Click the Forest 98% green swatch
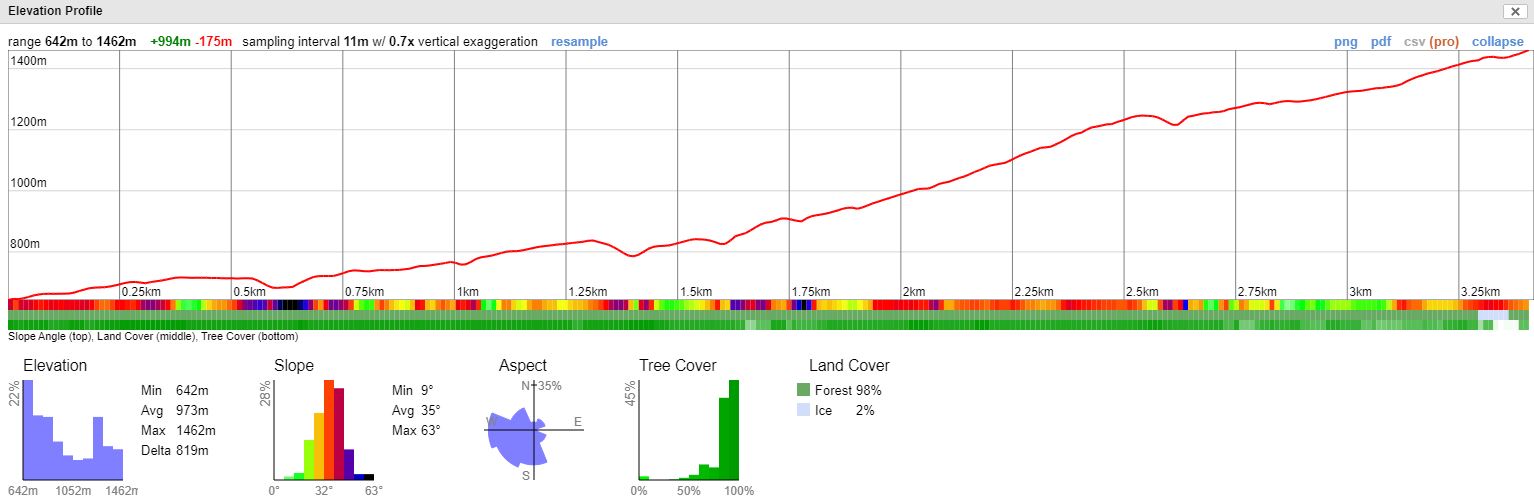 (x=803, y=391)
